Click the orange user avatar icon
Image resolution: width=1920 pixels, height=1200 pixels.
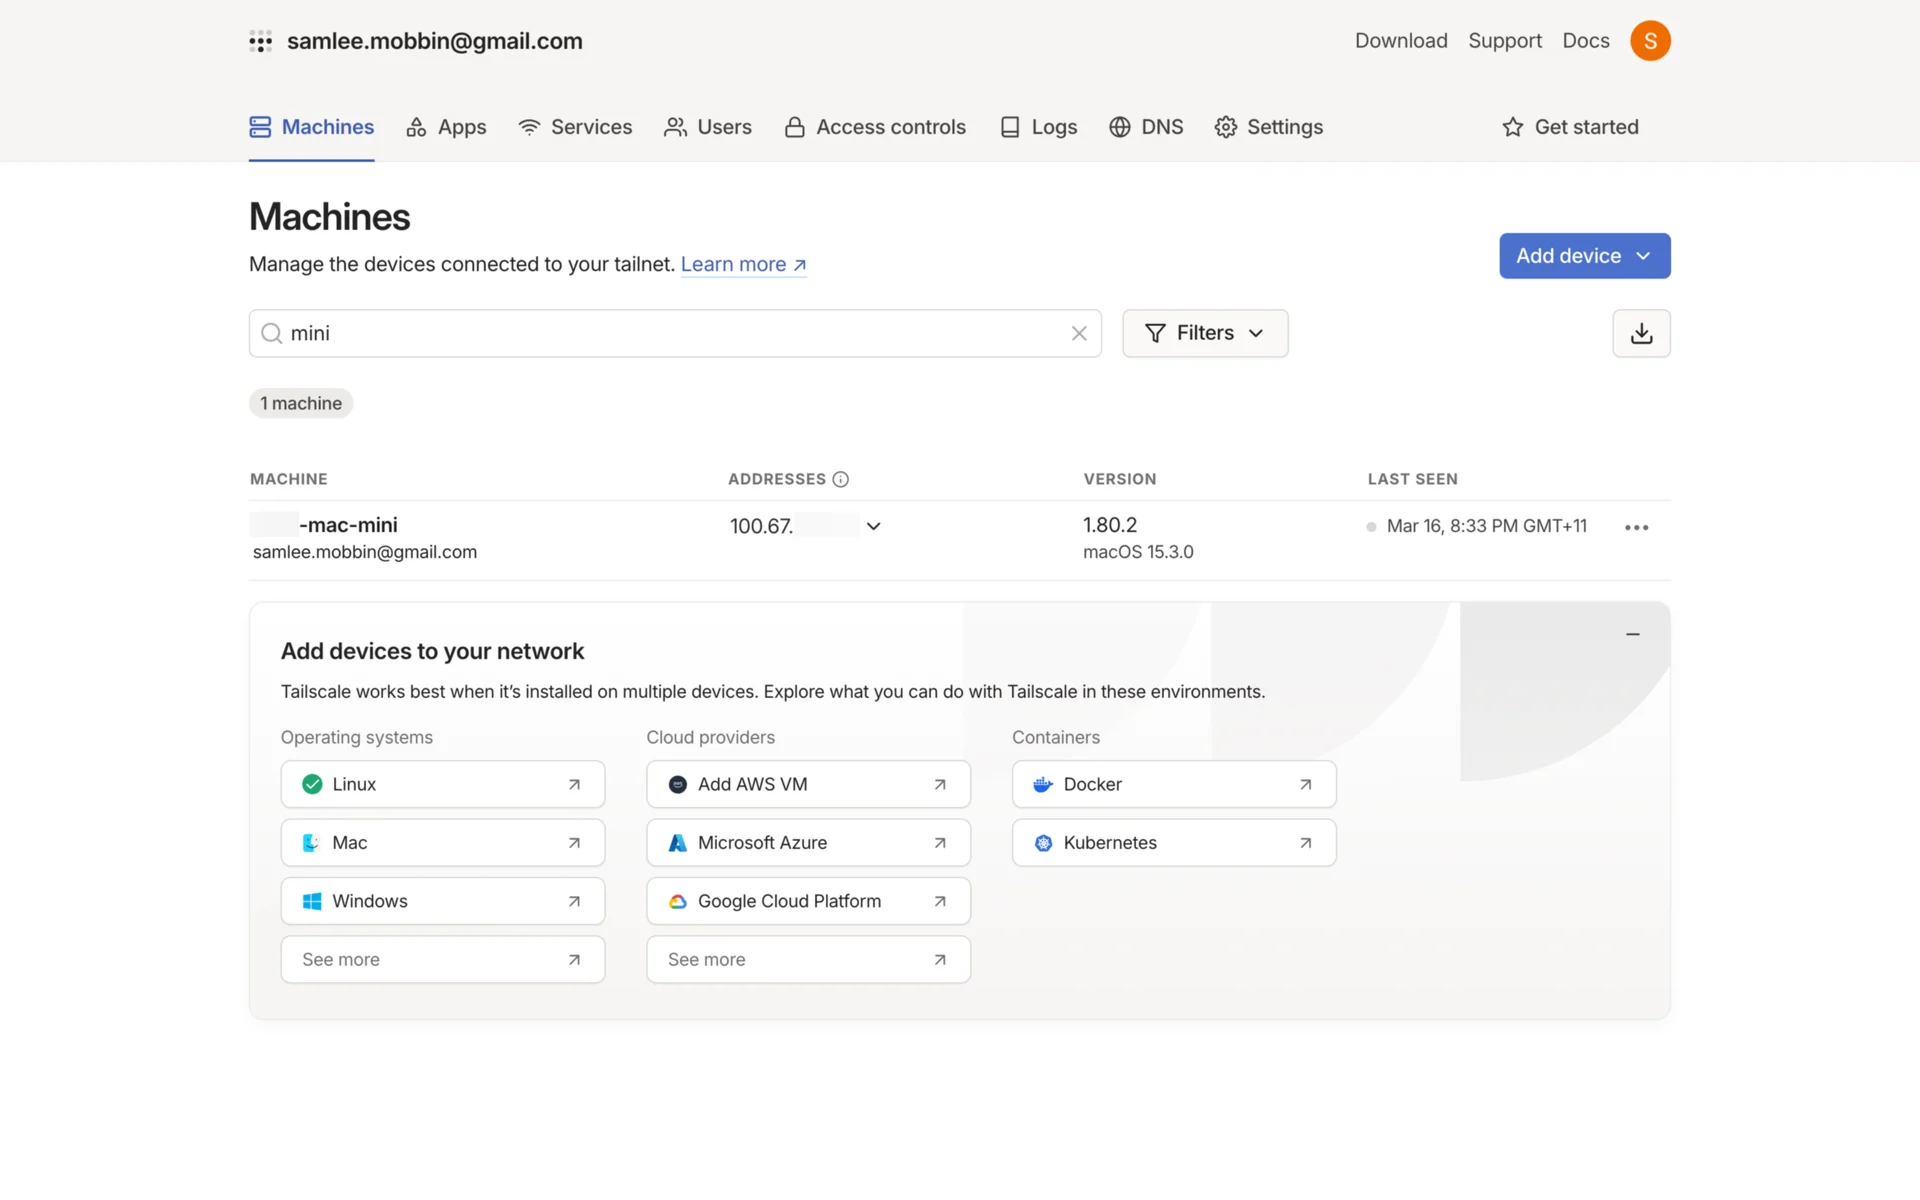[1650, 41]
